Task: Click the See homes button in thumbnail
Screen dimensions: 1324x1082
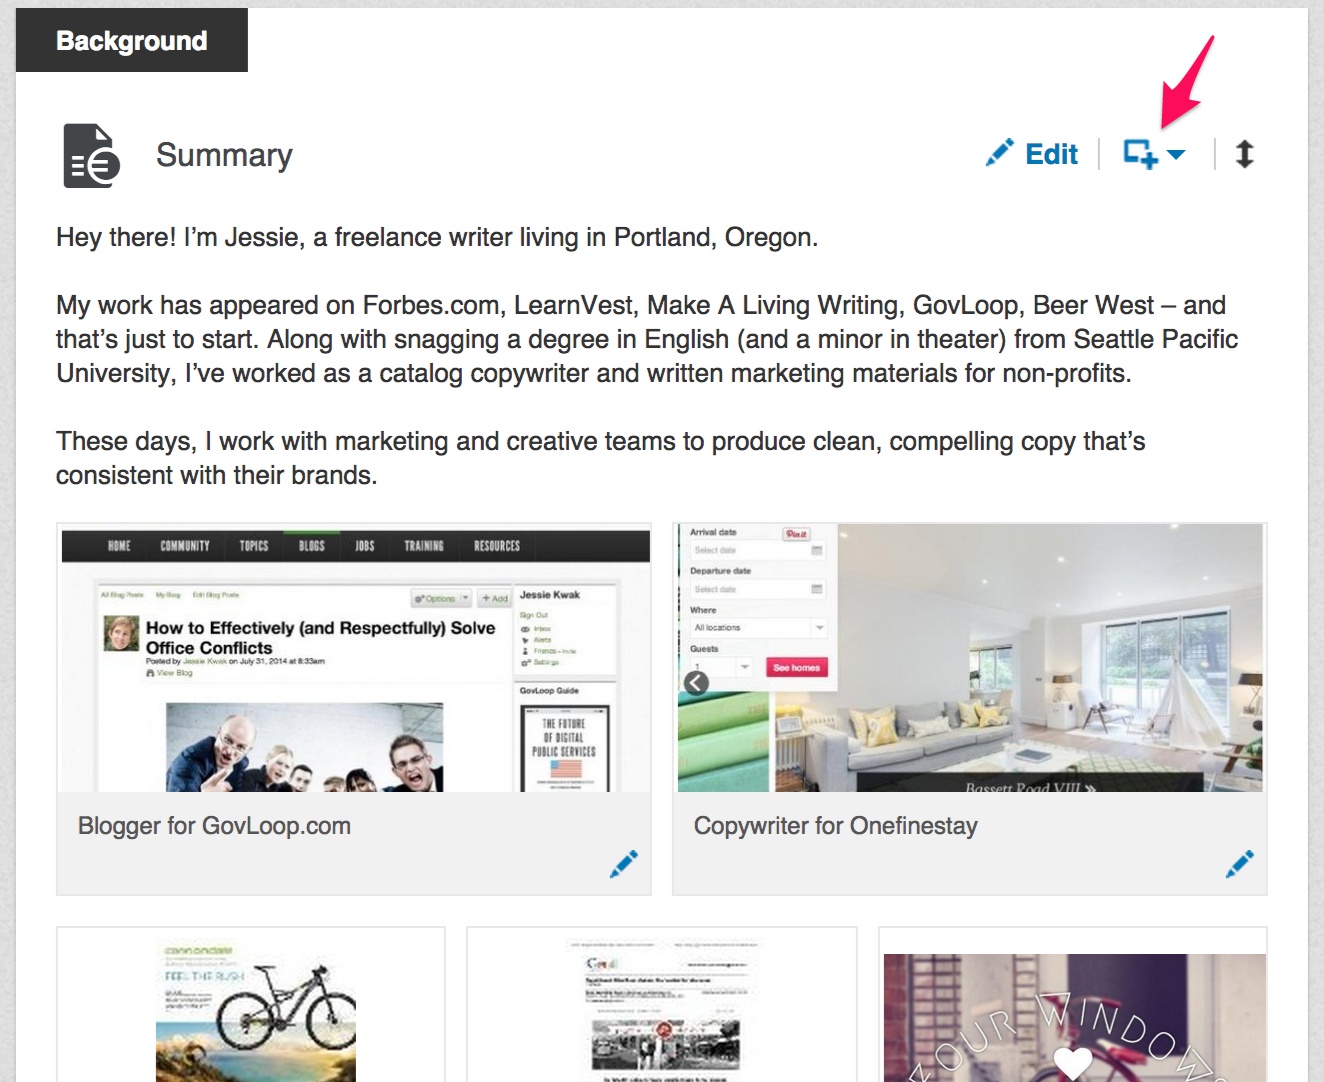Action: tap(796, 667)
